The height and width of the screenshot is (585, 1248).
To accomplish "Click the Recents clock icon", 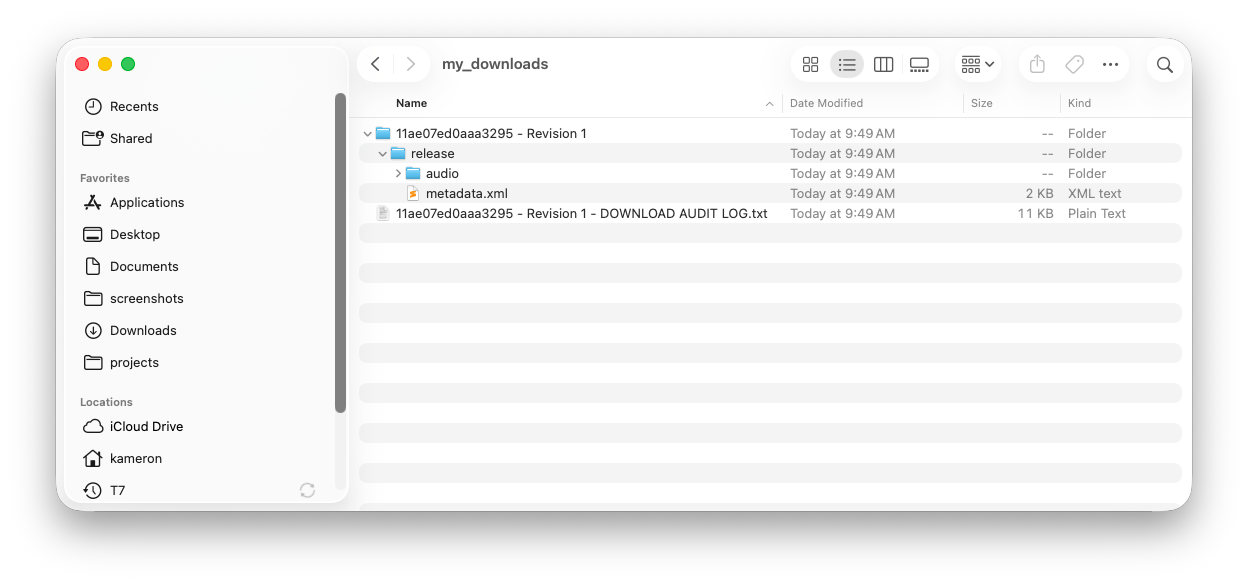I will click(93, 106).
